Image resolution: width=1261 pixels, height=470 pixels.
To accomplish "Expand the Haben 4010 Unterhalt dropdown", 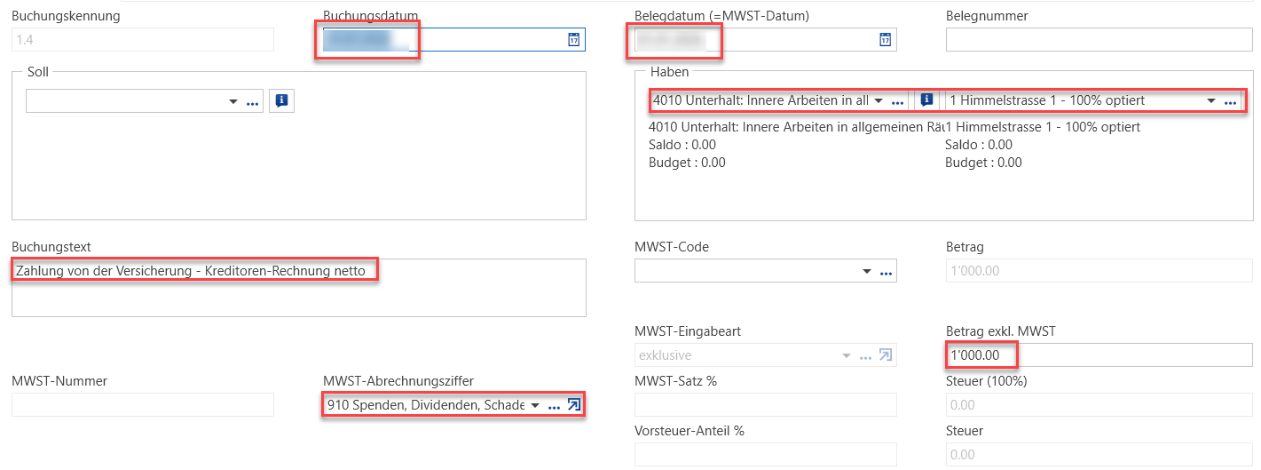I will (x=878, y=102).
